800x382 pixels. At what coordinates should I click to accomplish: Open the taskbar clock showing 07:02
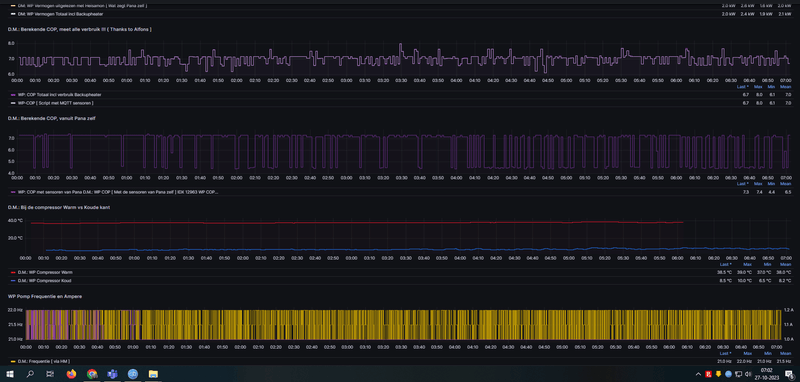click(766, 370)
